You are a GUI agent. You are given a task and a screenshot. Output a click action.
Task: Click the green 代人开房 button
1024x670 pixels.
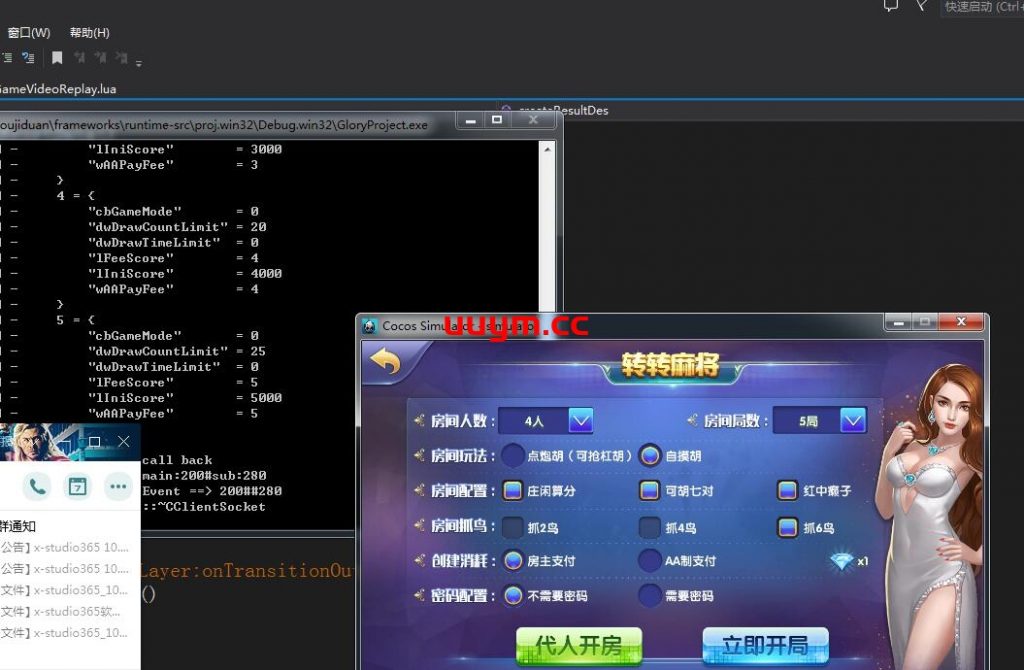click(x=578, y=646)
